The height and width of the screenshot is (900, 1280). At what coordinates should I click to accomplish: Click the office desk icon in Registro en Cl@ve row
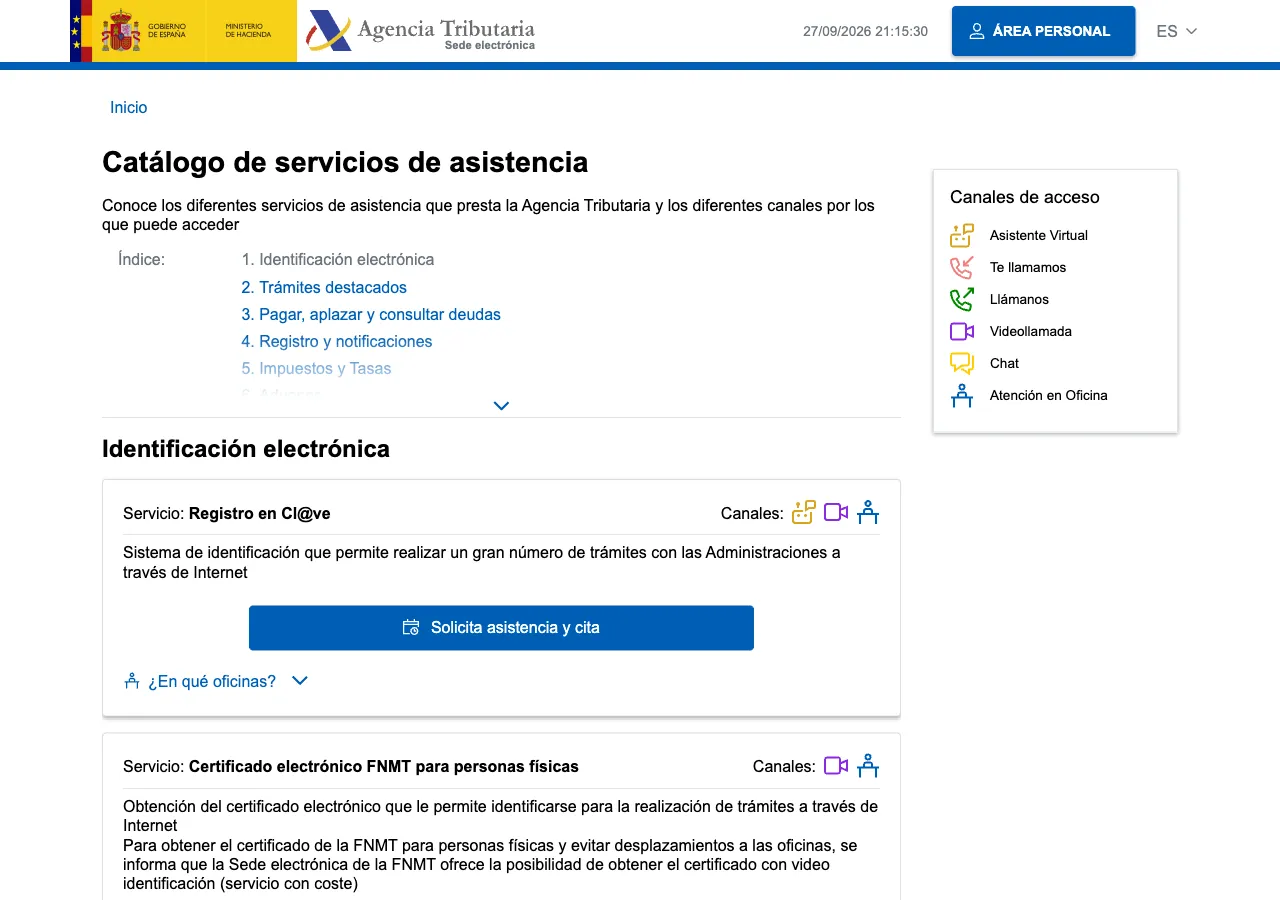[x=868, y=513]
